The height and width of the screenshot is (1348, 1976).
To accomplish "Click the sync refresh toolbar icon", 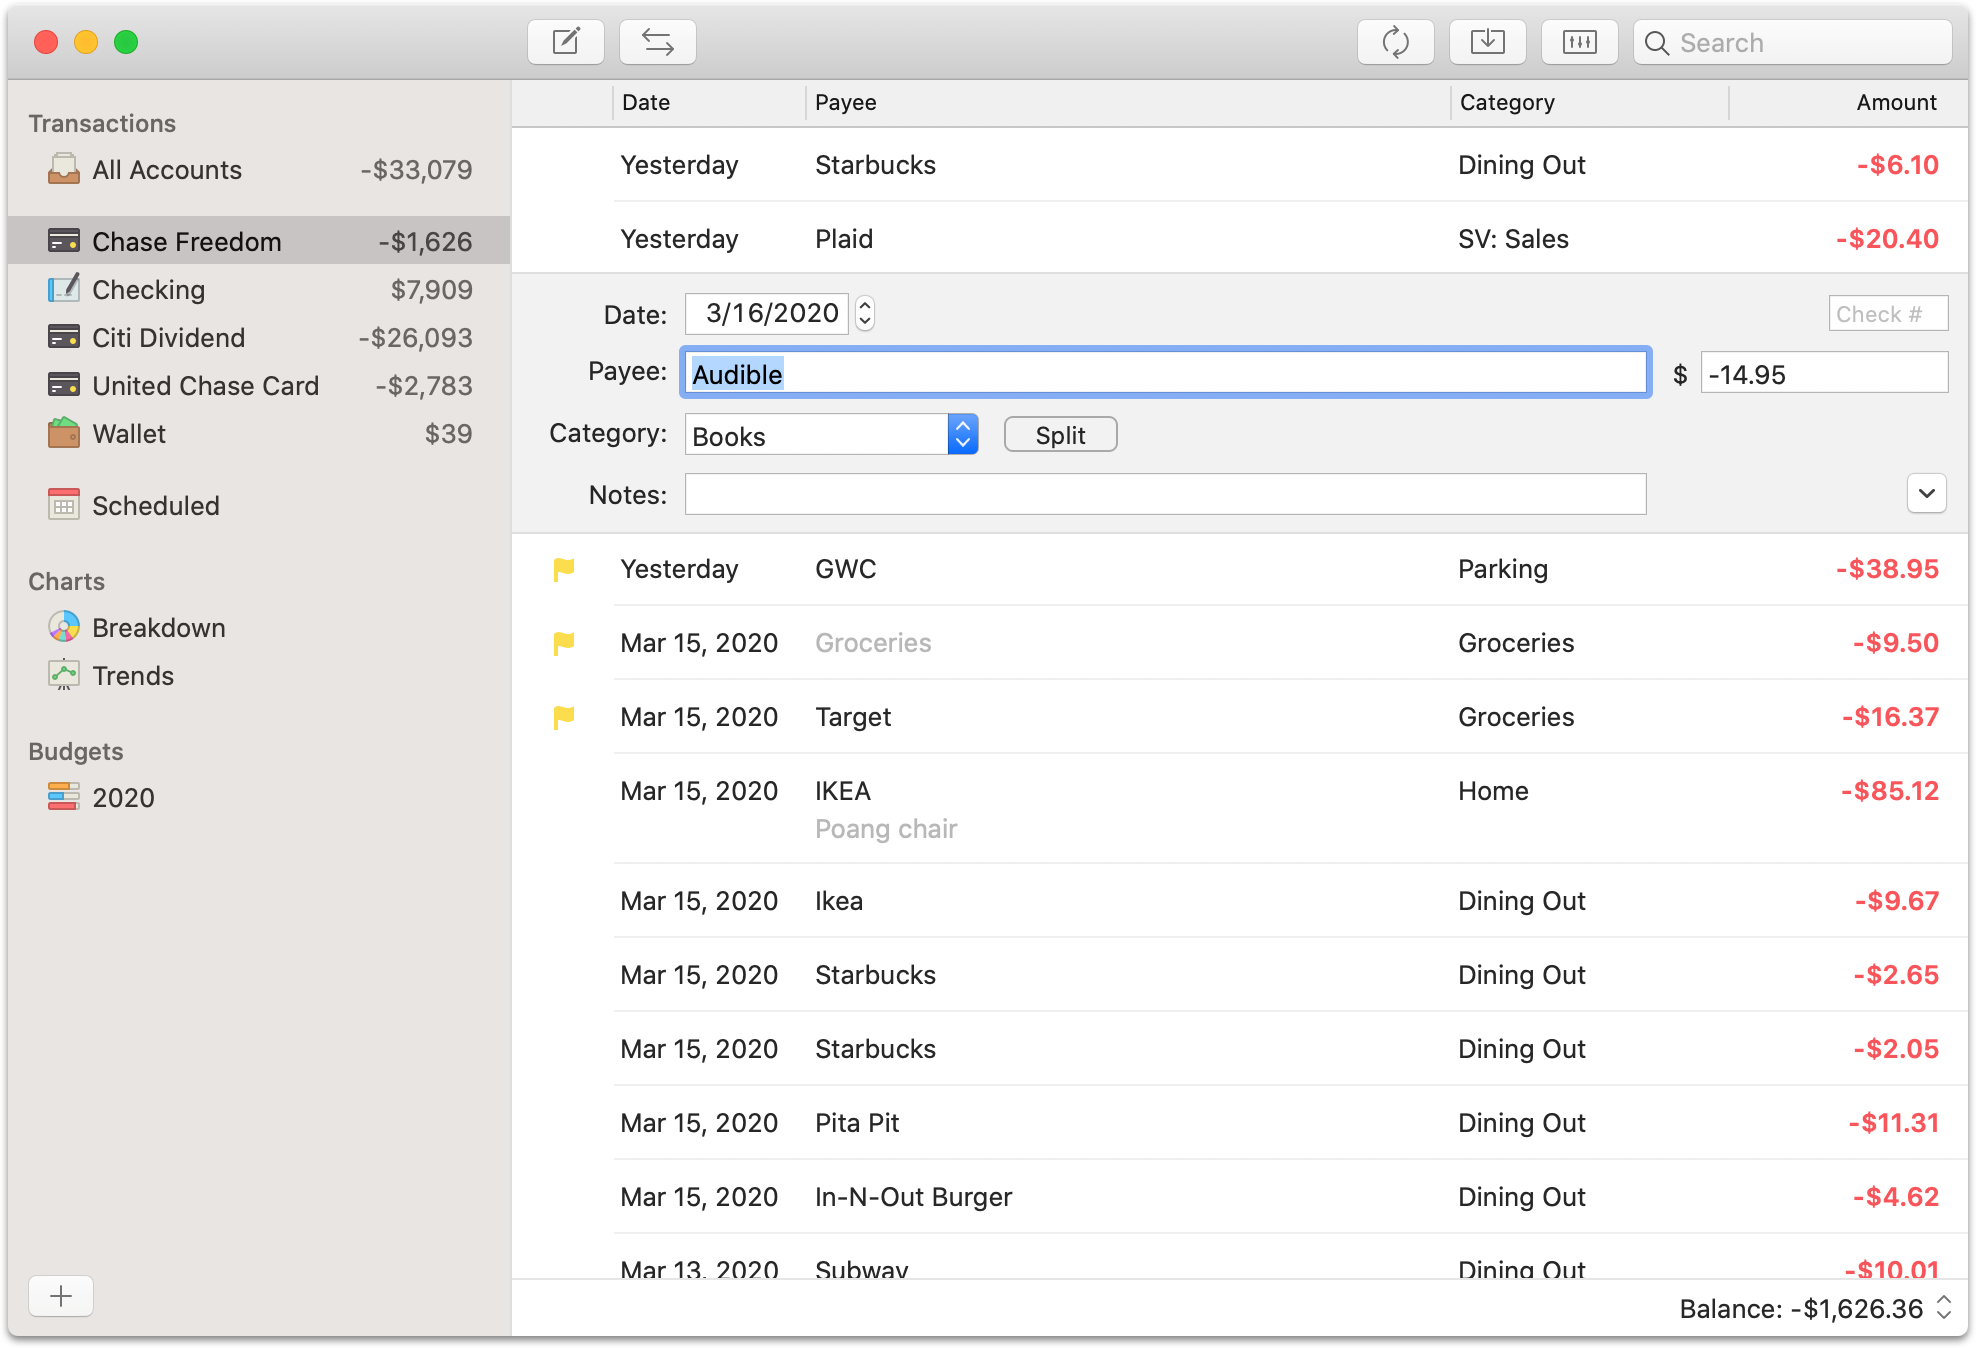I will tap(1395, 42).
